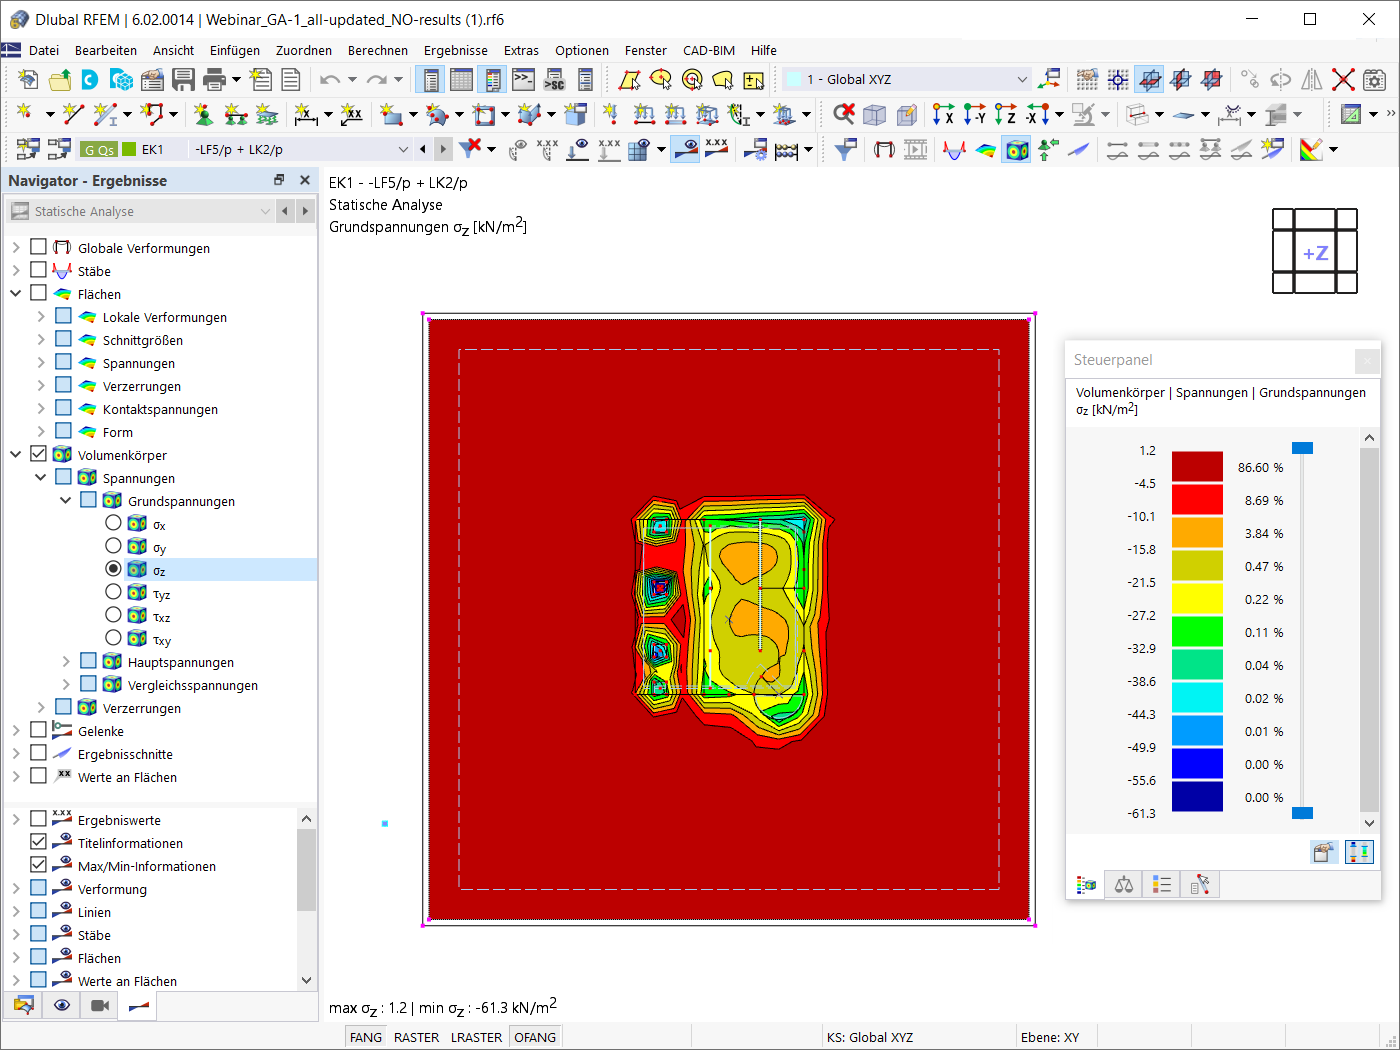Select the τxz radio button
Image resolution: width=1400 pixels, height=1050 pixels.
(x=113, y=615)
